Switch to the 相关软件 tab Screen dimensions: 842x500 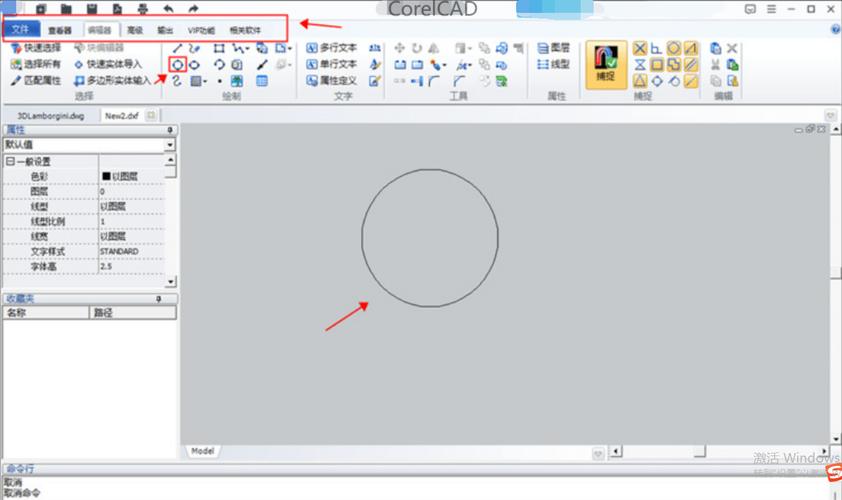245,30
